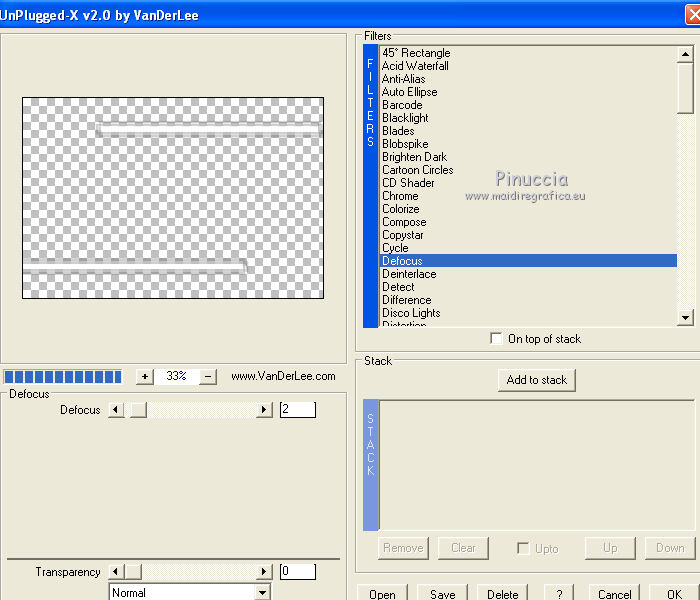Cancel the filter dialog
The image size is (700, 600).
tap(614, 593)
